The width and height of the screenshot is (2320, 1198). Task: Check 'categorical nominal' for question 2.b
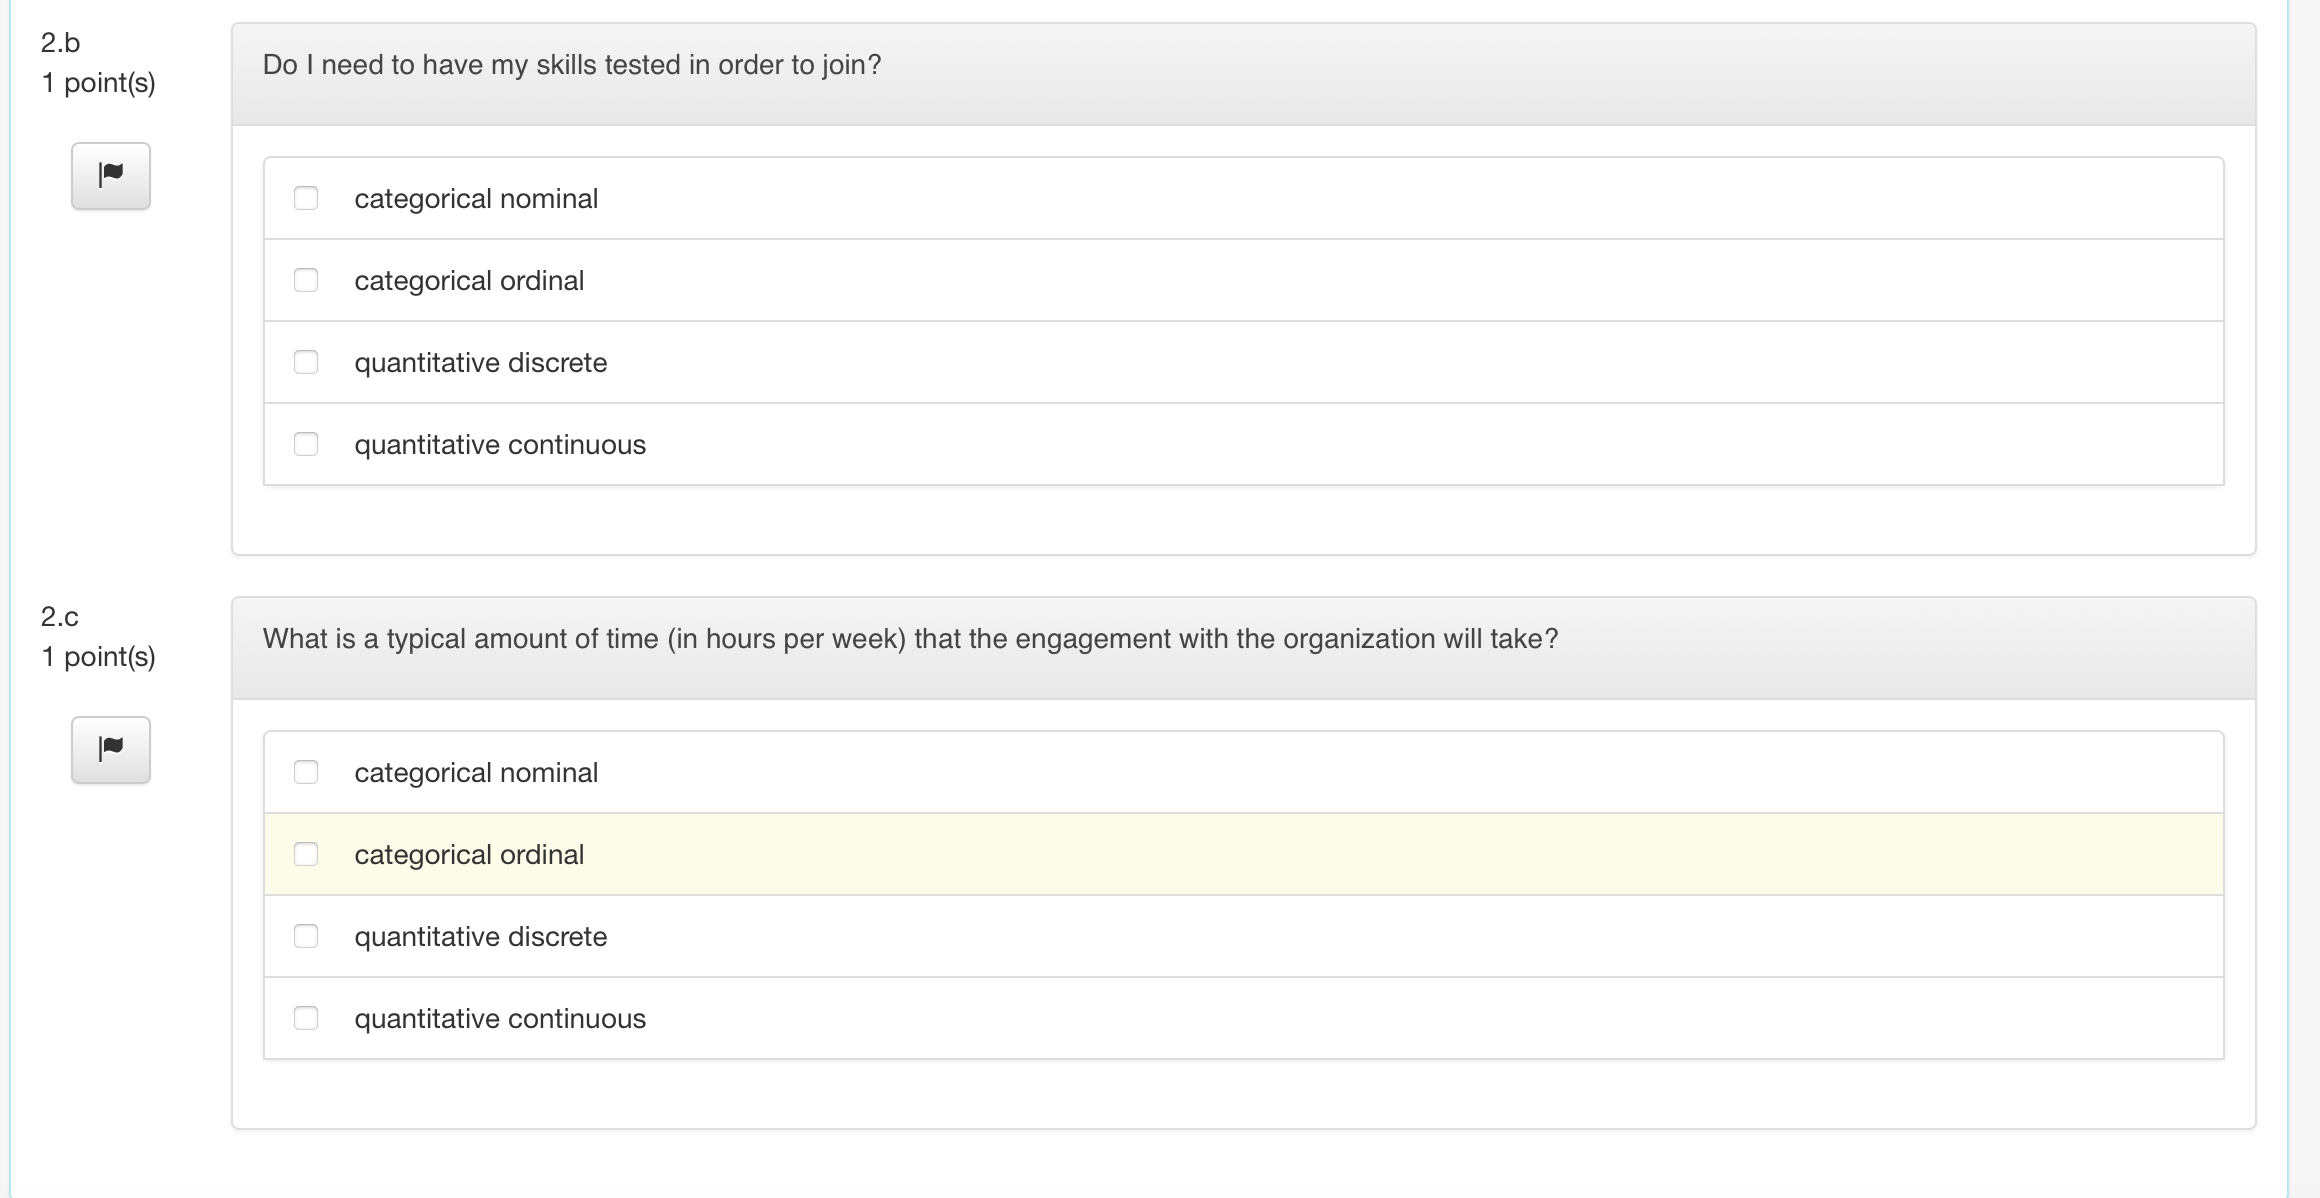tap(306, 198)
